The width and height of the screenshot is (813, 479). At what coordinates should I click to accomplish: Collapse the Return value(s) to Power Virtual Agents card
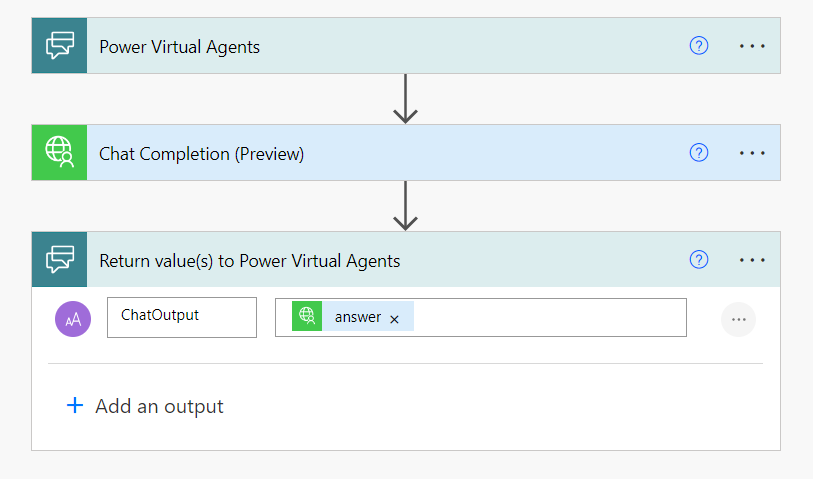pyautogui.click(x=380, y=260)
